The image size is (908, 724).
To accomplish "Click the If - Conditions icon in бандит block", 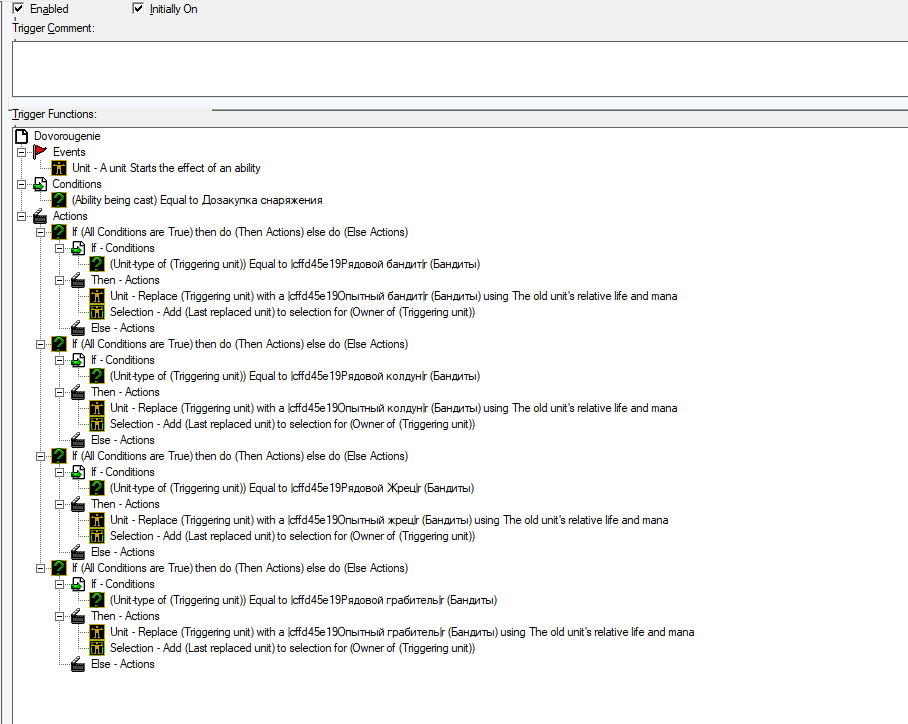I will 78,248.
